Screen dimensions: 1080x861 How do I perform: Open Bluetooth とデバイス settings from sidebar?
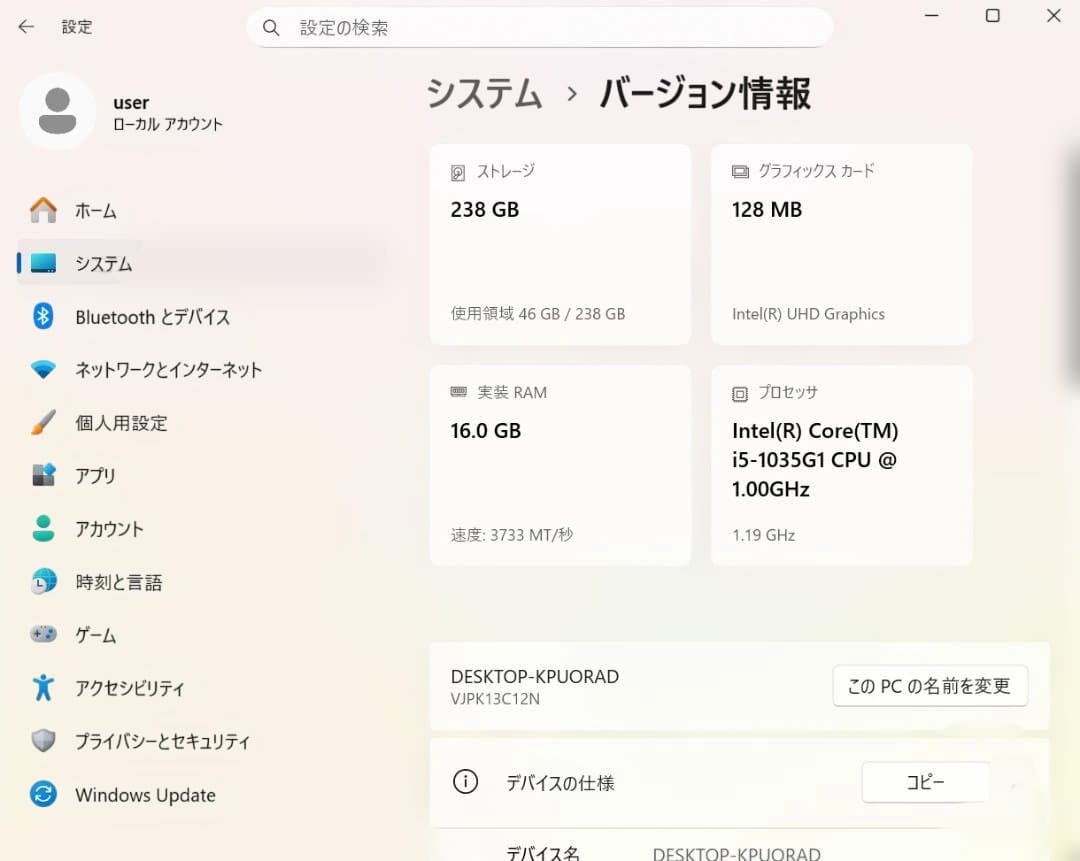(150, 317)
